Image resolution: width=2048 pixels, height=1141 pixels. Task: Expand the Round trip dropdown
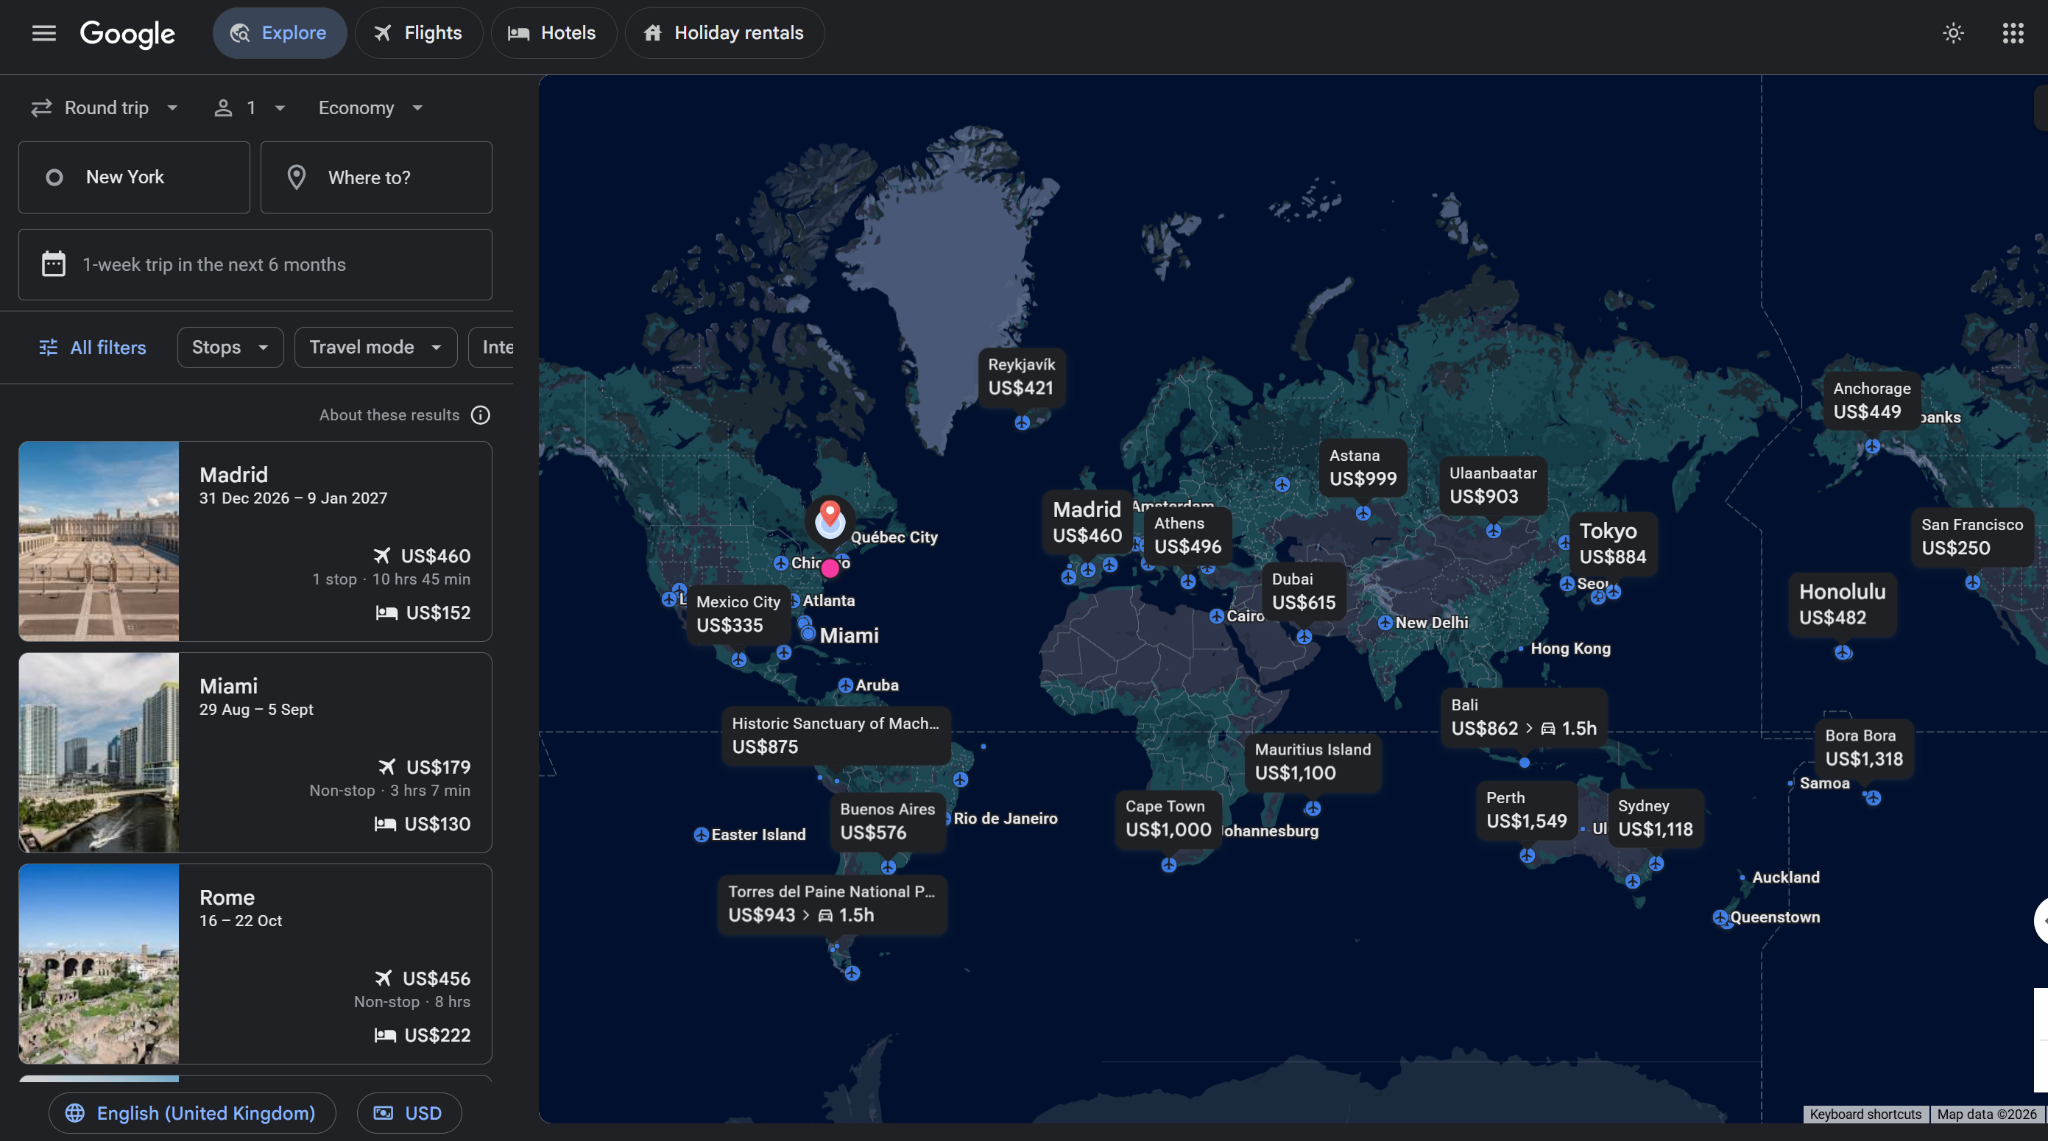pos(105,108)
